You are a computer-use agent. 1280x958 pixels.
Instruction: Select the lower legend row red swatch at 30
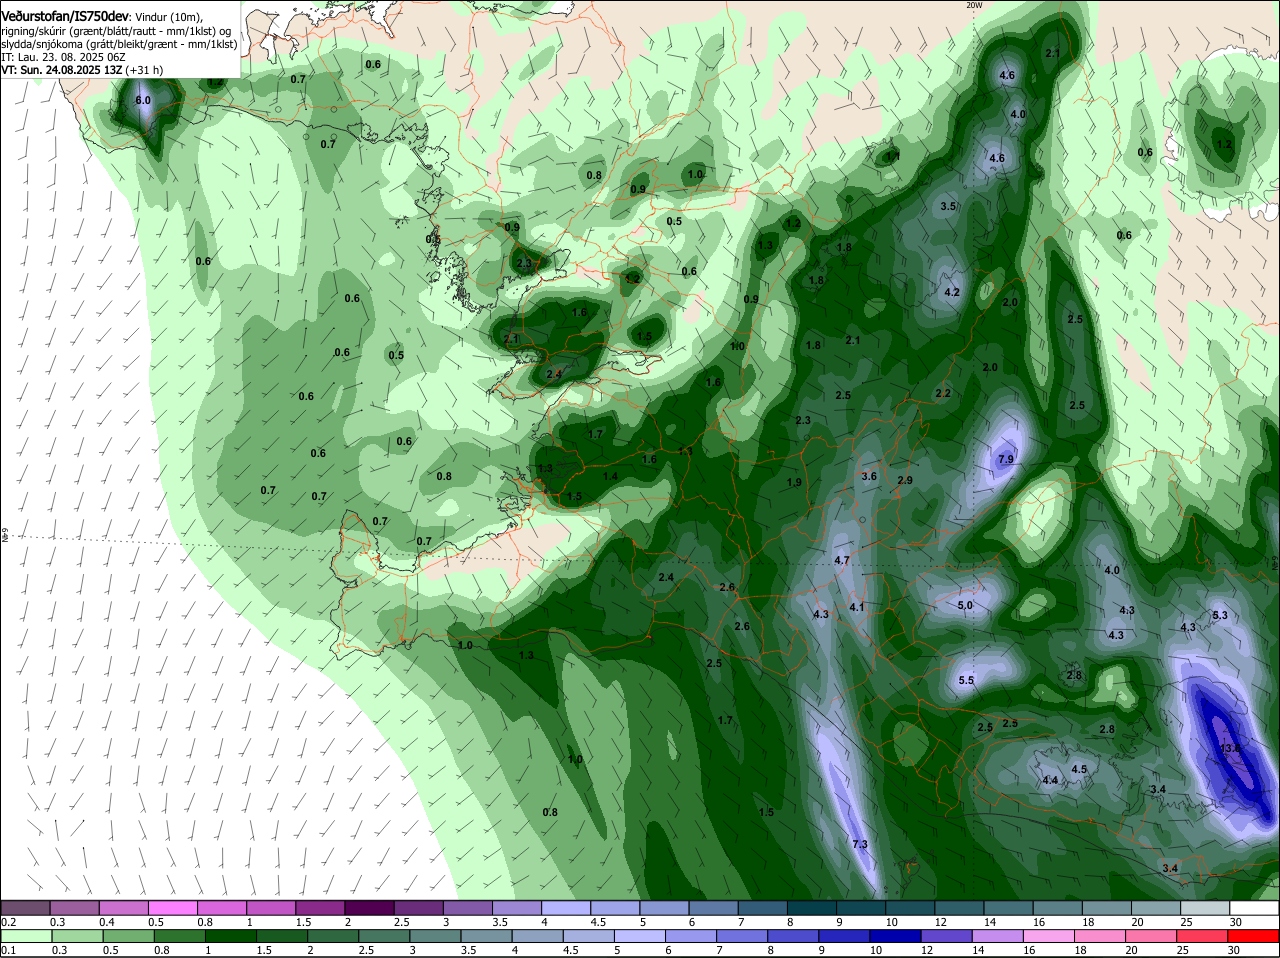click(1254, 936)
